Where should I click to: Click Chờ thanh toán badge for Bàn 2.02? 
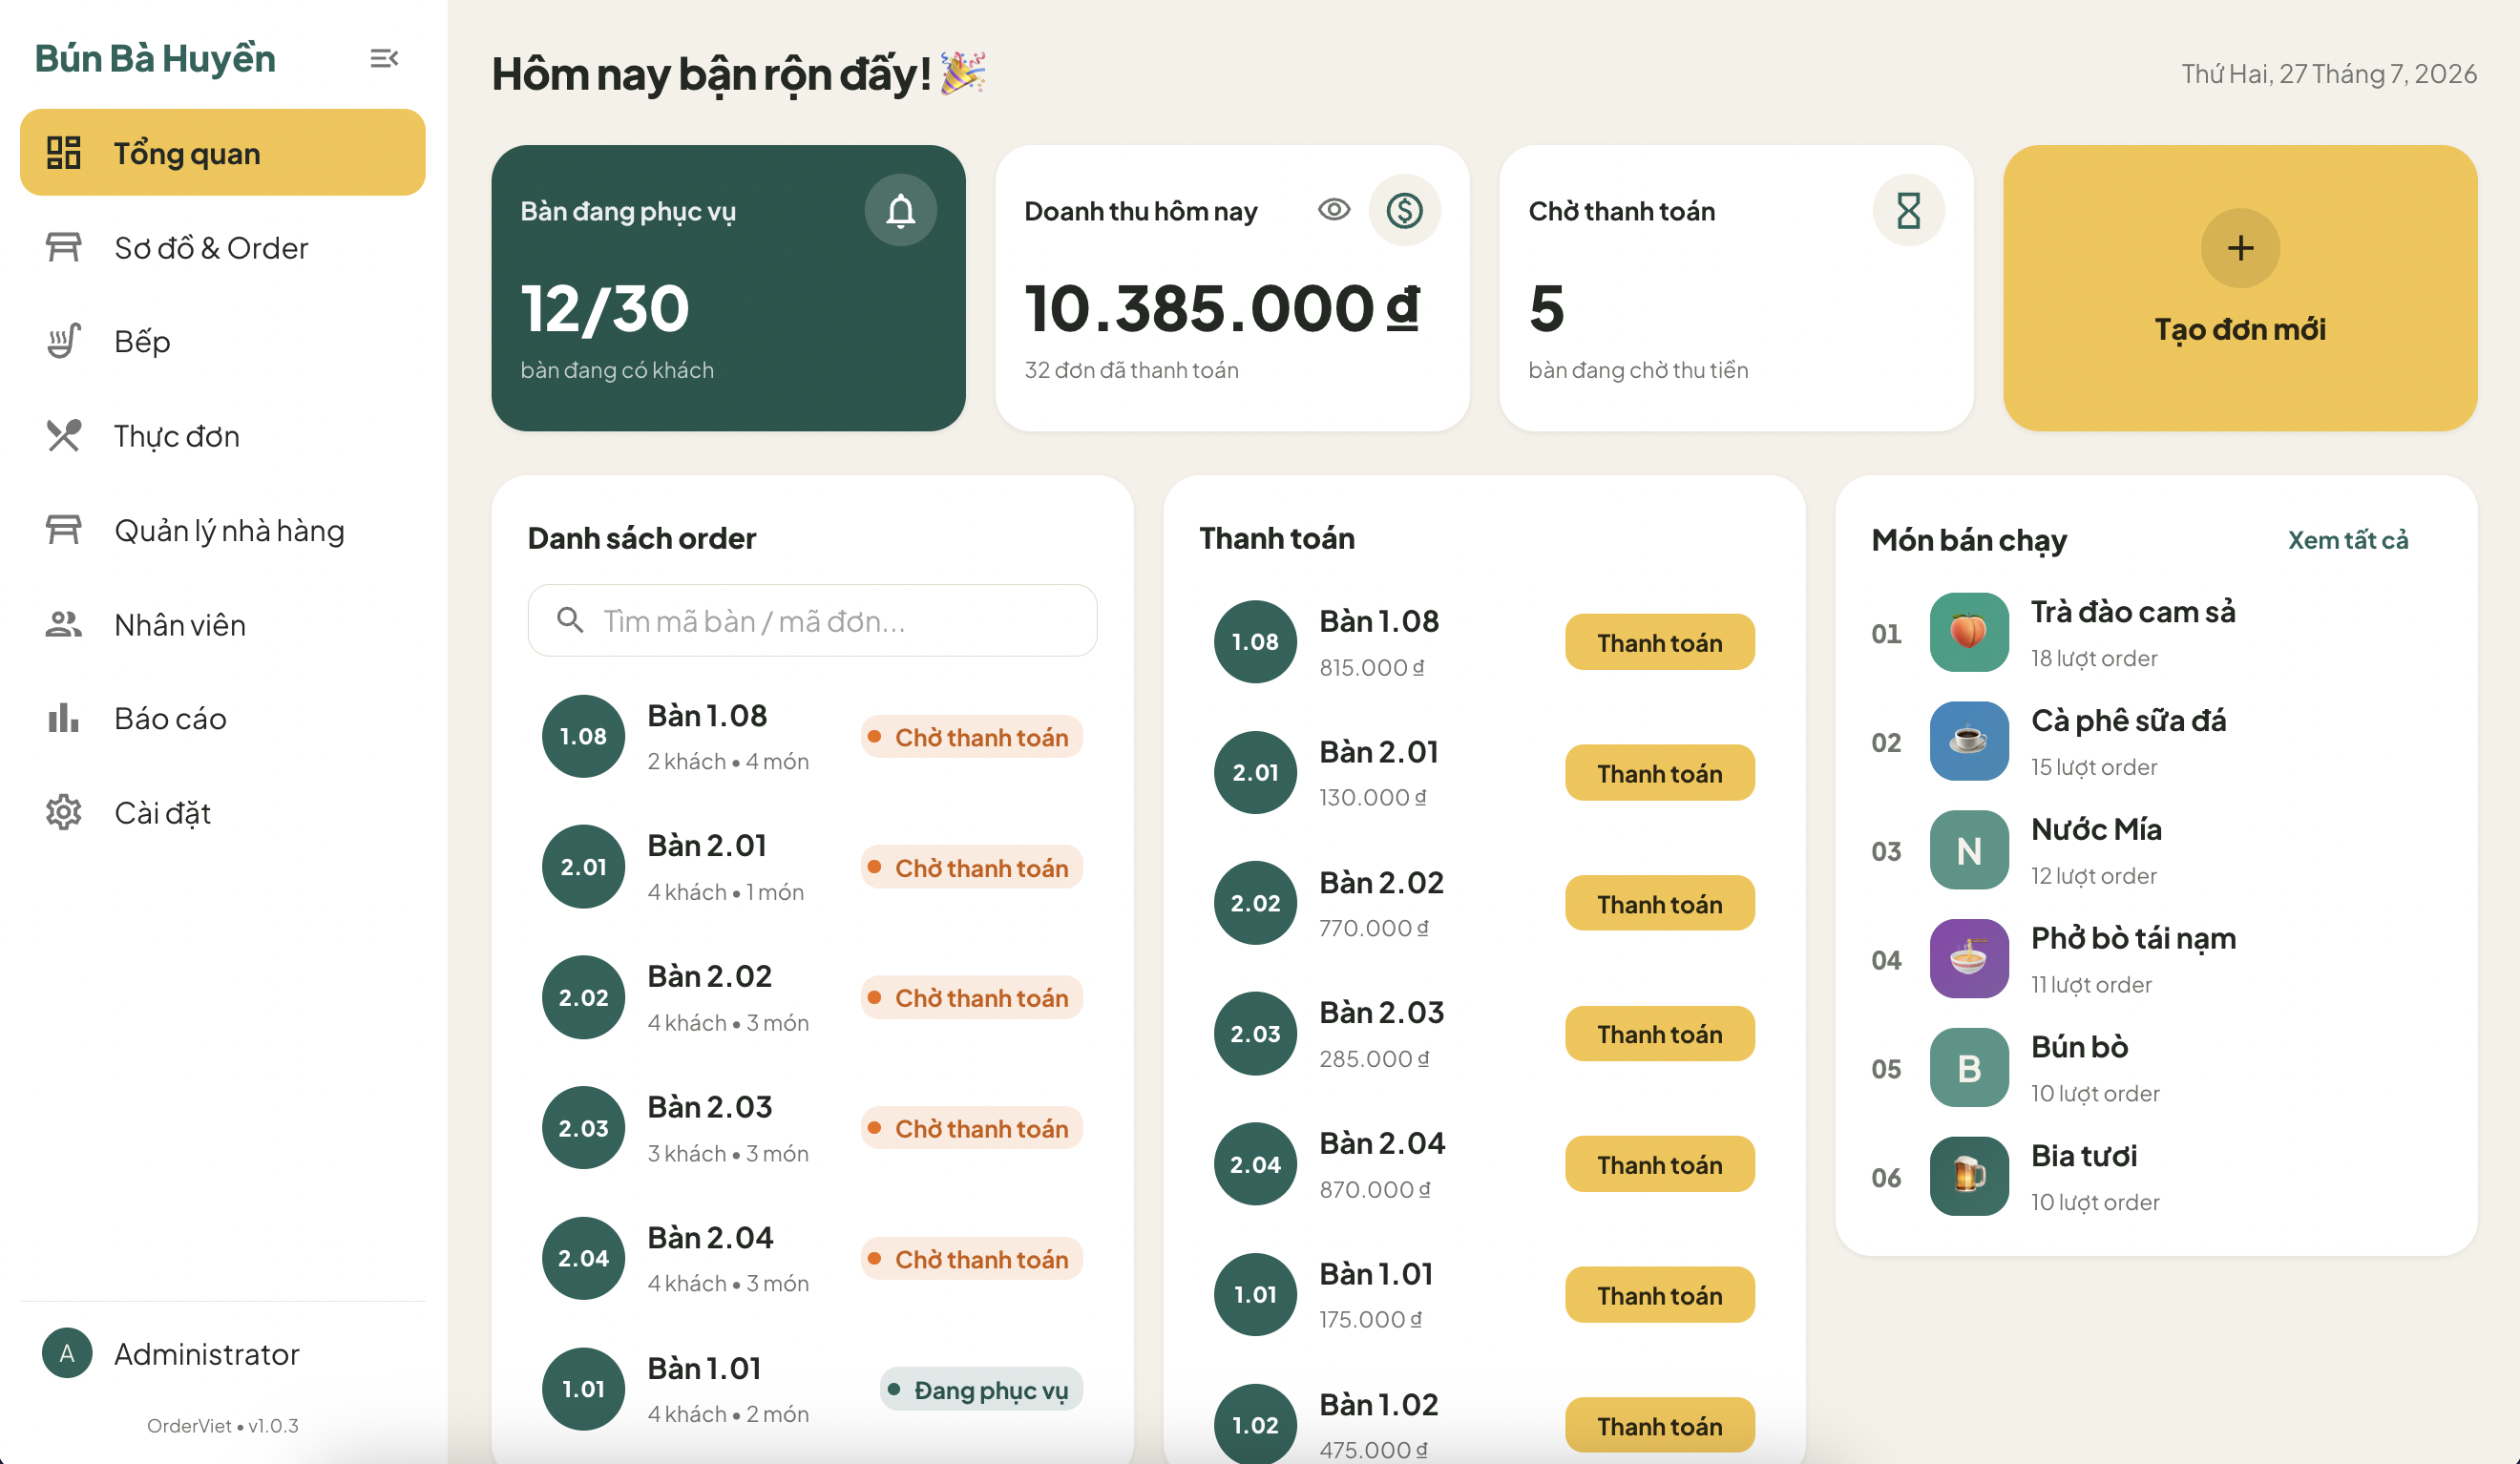click(x=972, y=998)
